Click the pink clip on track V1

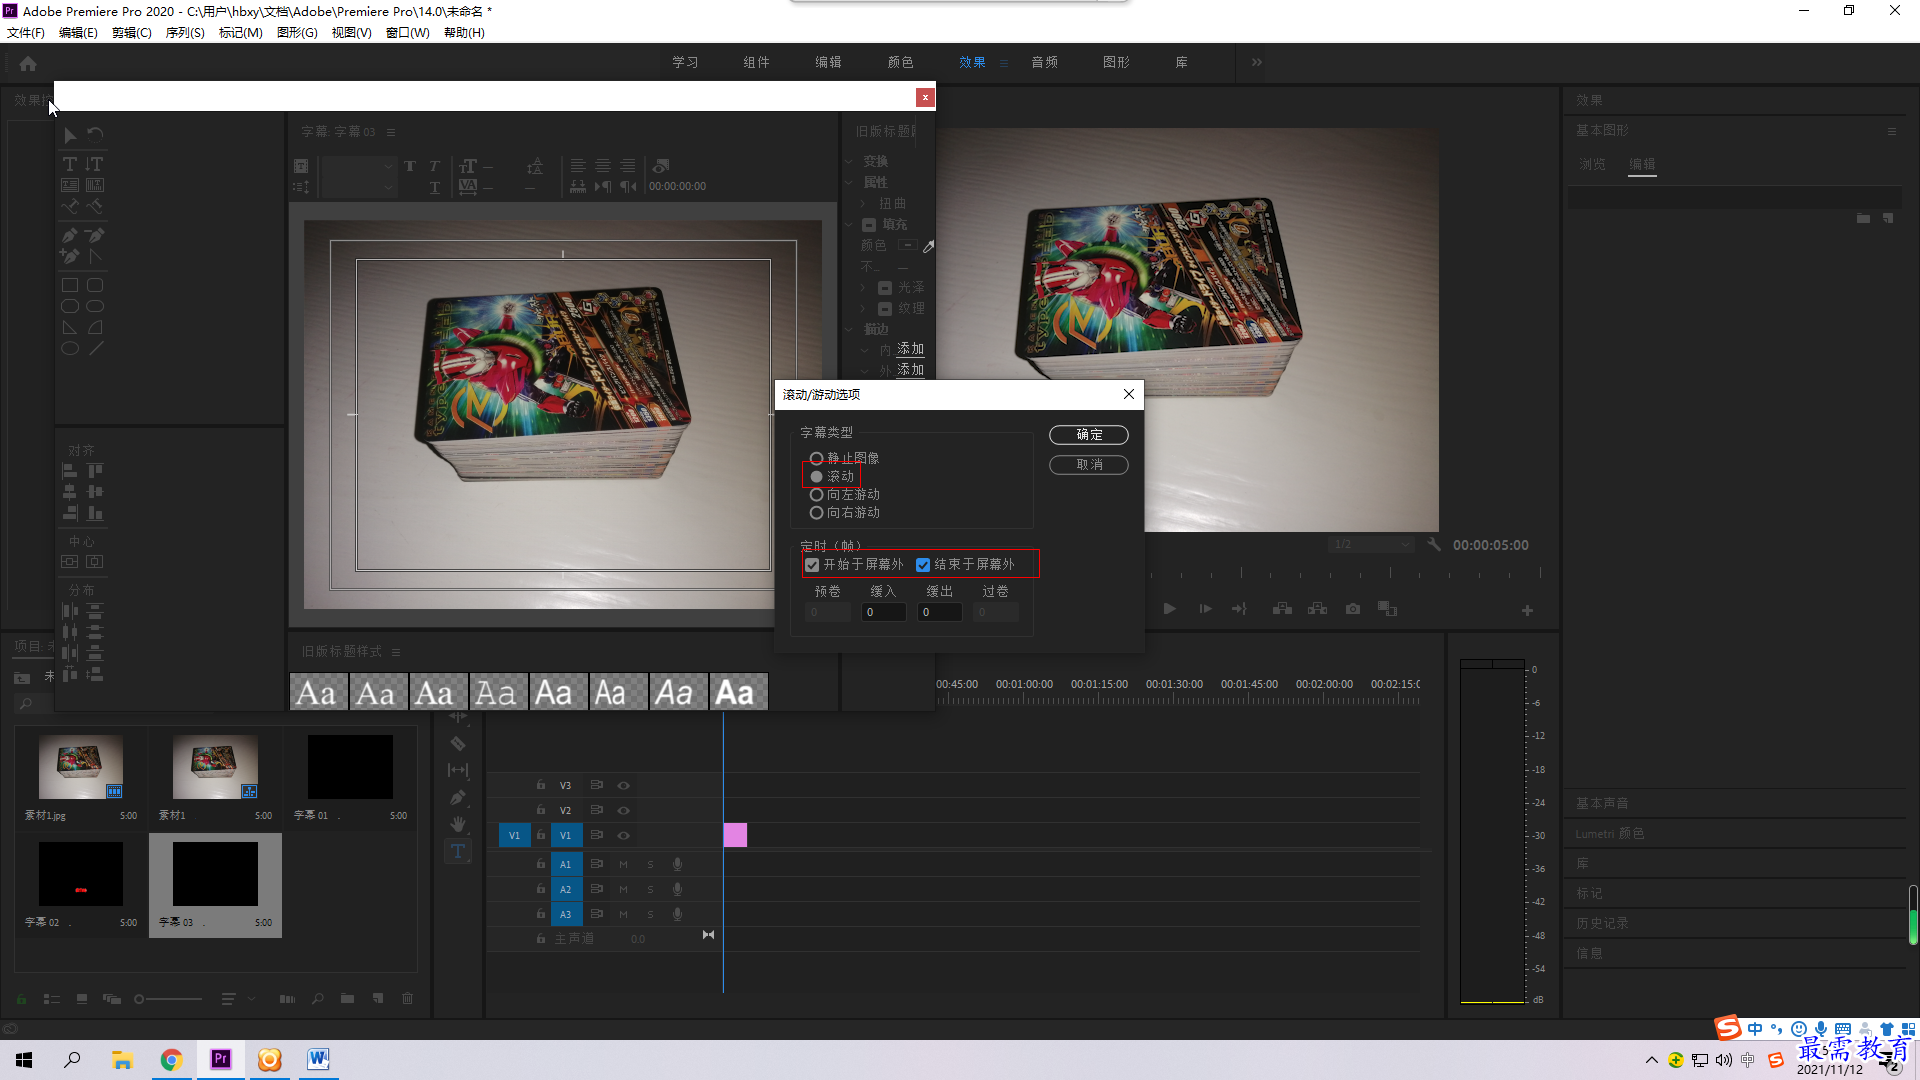tap(735, 835)
